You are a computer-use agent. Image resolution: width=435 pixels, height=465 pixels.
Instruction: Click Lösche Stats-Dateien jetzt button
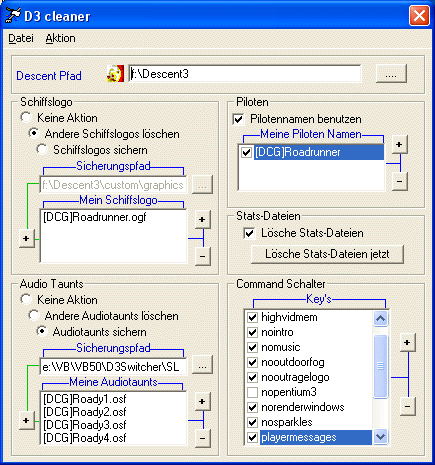[327, 254]
